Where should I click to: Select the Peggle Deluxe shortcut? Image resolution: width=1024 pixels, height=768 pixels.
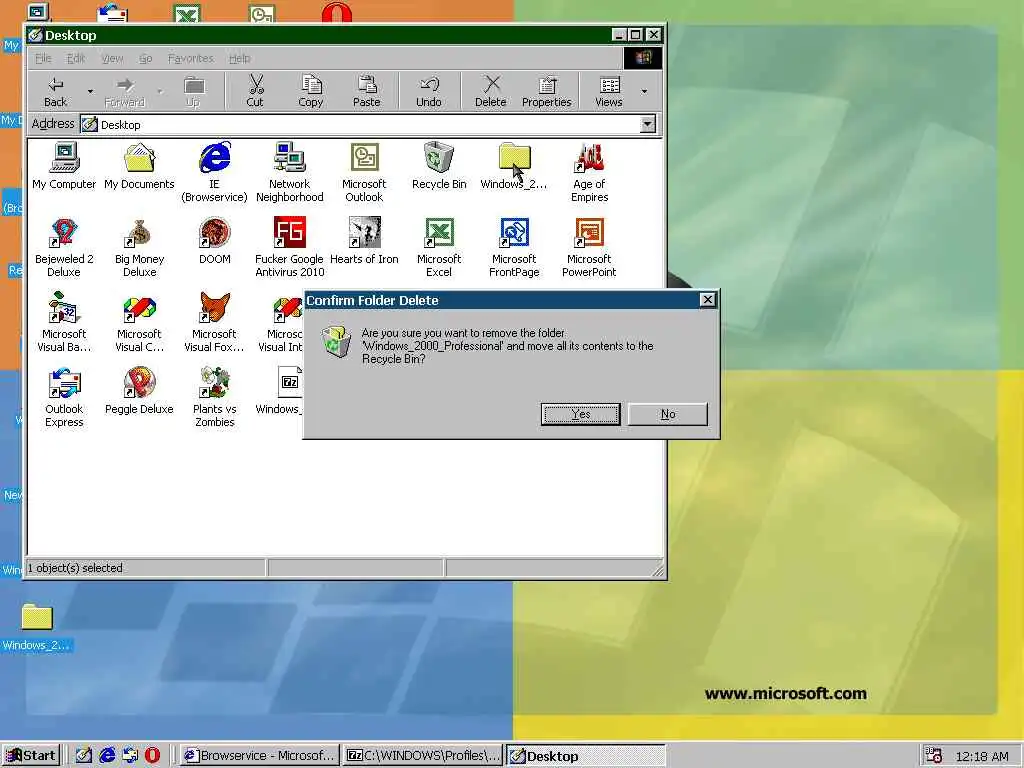pyautogui.click(x=139, y=391)
